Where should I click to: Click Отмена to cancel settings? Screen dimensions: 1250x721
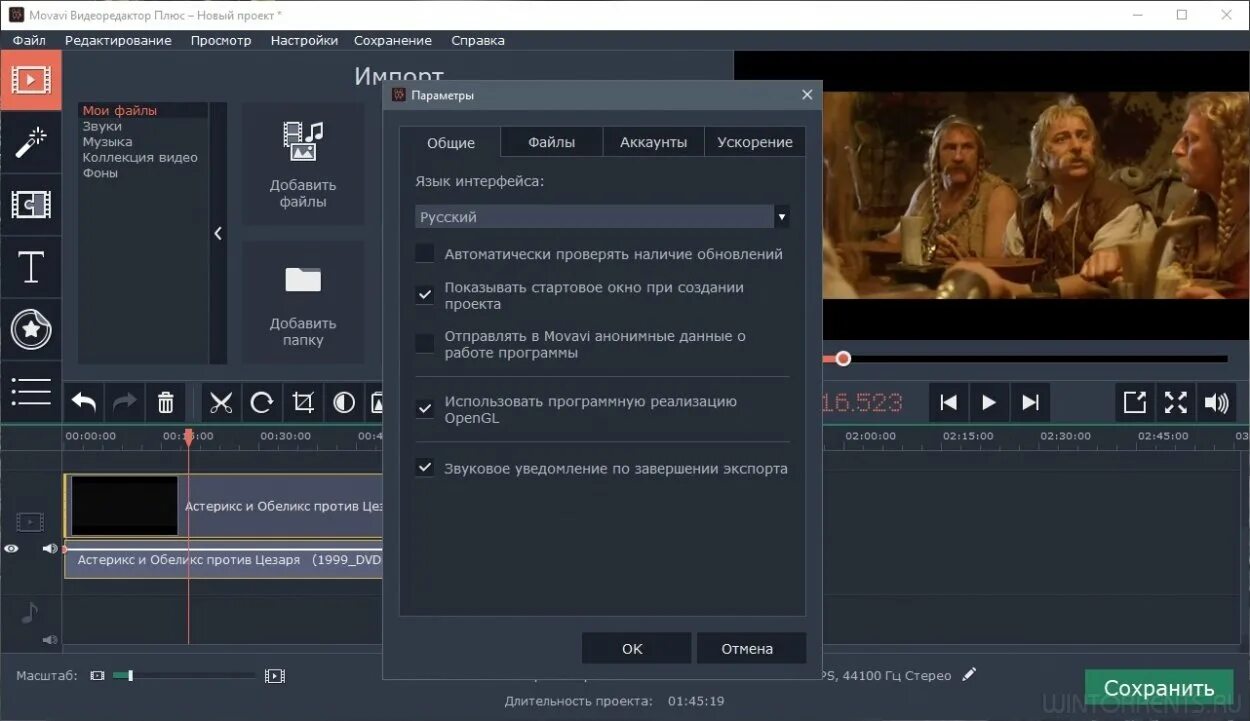pos(751,648)
